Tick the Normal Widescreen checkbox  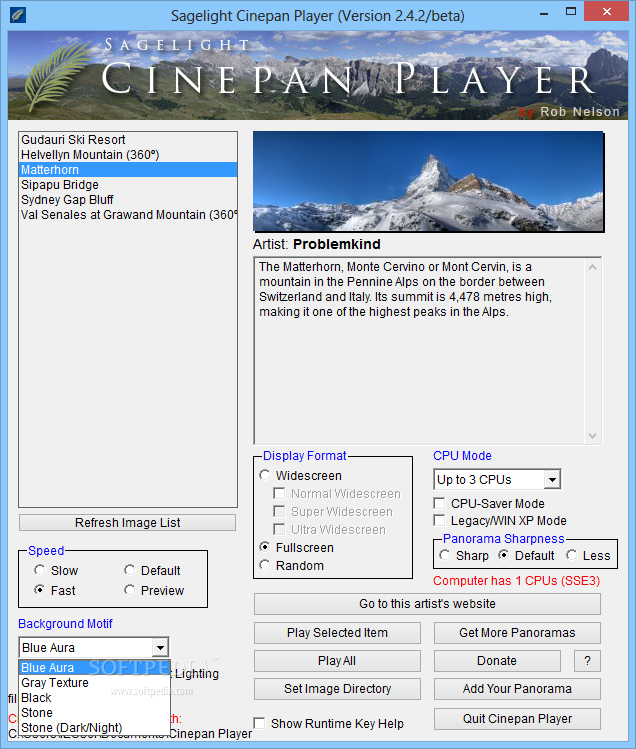[279, 493]
